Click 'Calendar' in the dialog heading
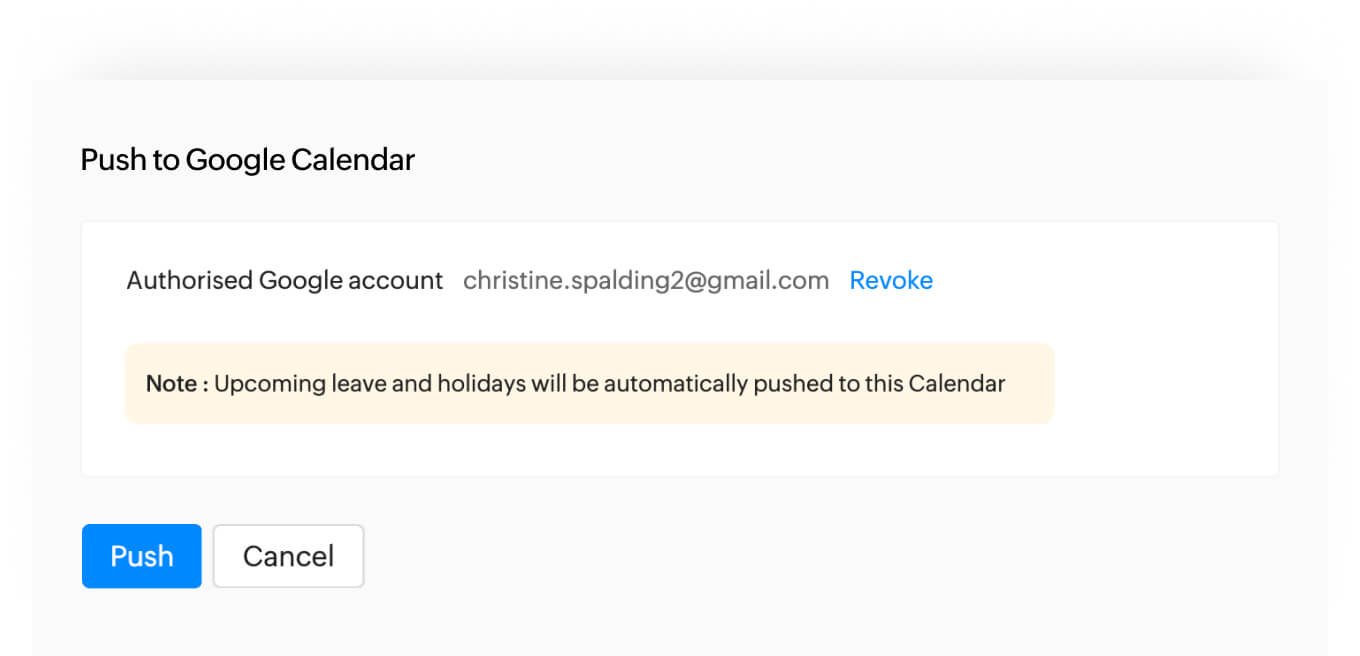The height and width of the screenshot is (656, 1360). [x=353, y=160]
